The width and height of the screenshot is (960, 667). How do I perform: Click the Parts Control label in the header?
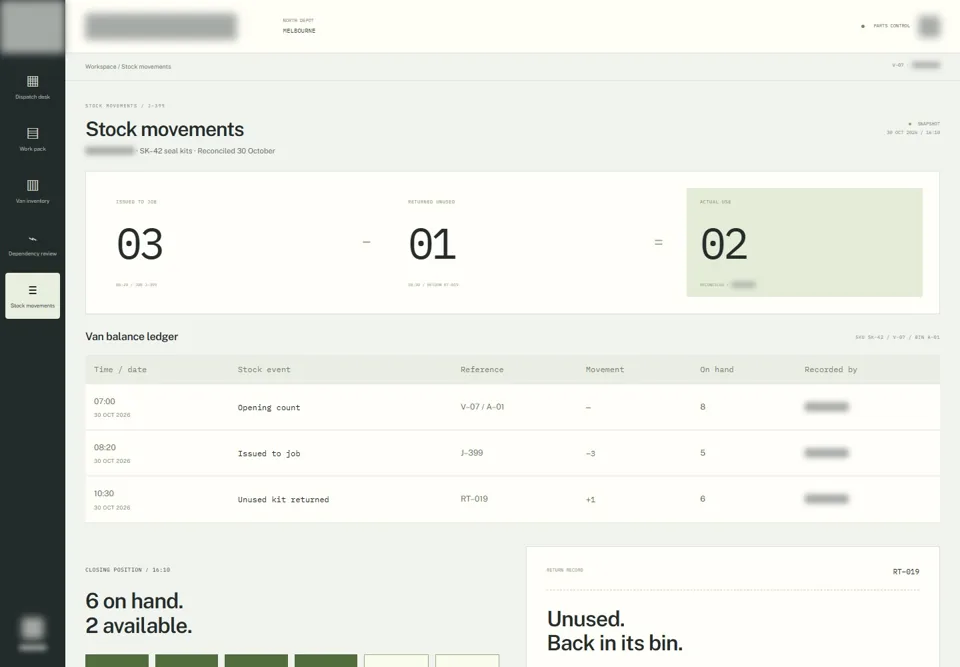(891, 26)
